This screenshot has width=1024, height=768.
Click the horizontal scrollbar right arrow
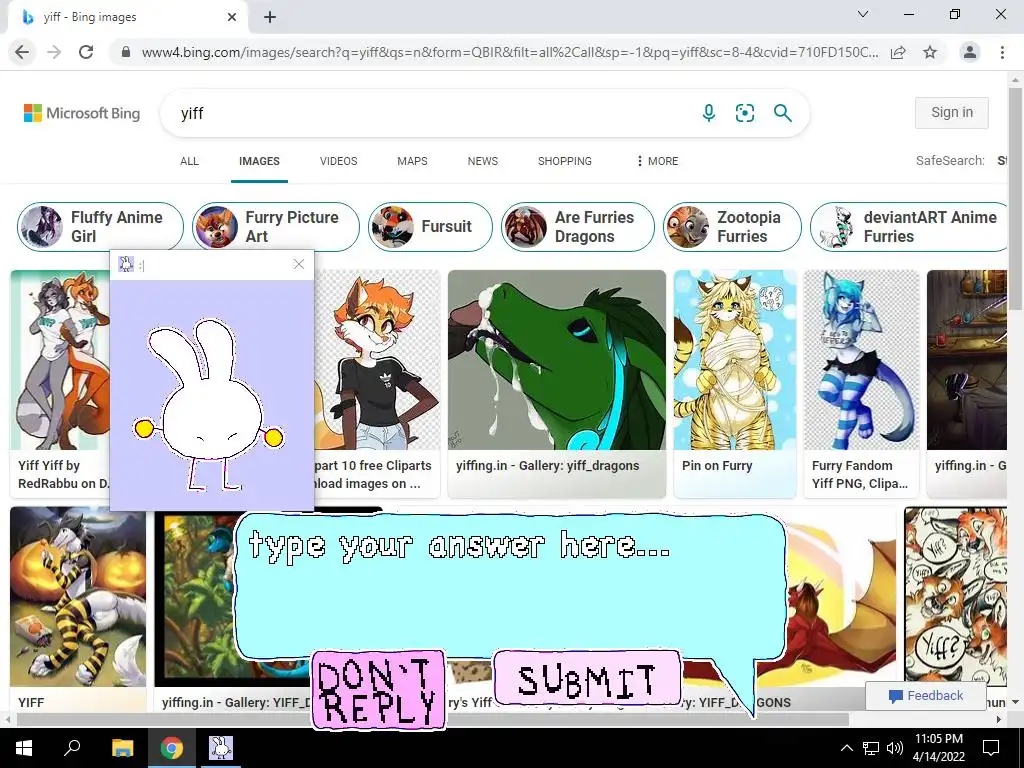coord(999,720)
